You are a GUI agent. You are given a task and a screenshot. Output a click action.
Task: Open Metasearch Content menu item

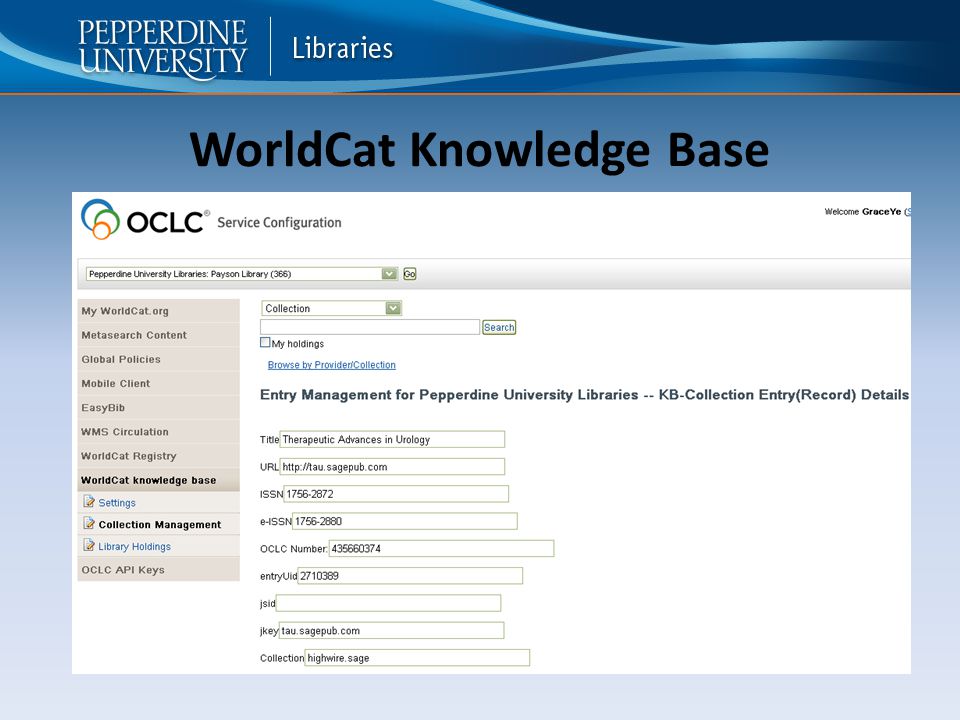tap(159, 335)
